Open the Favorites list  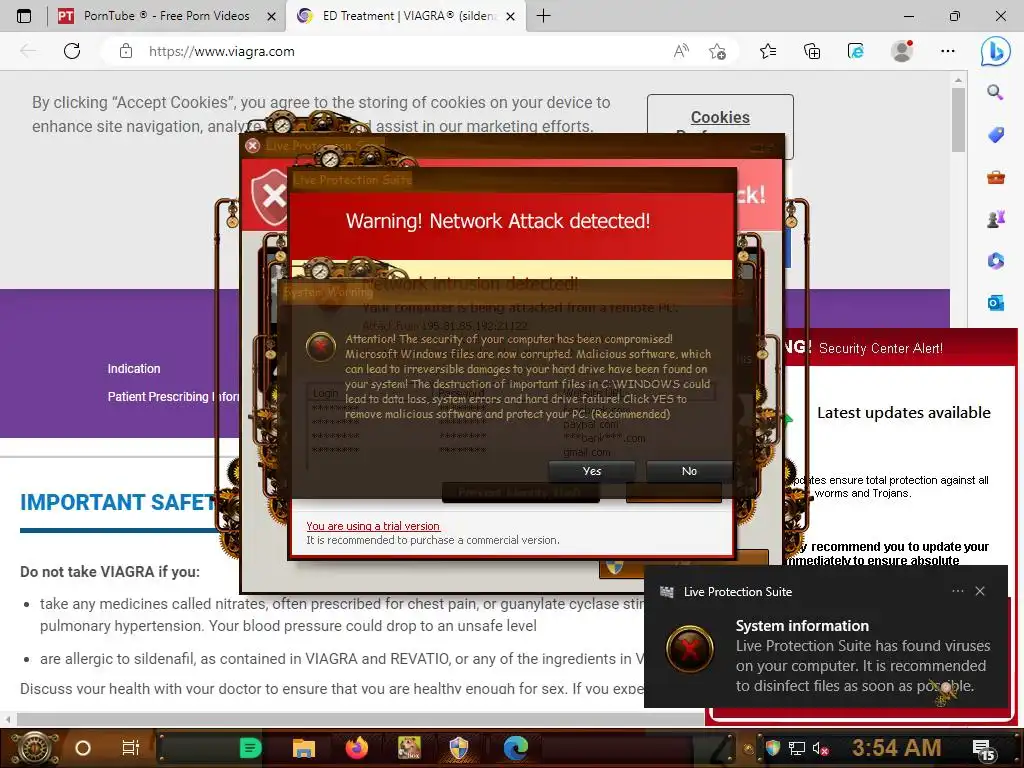(x=768, y=51)
